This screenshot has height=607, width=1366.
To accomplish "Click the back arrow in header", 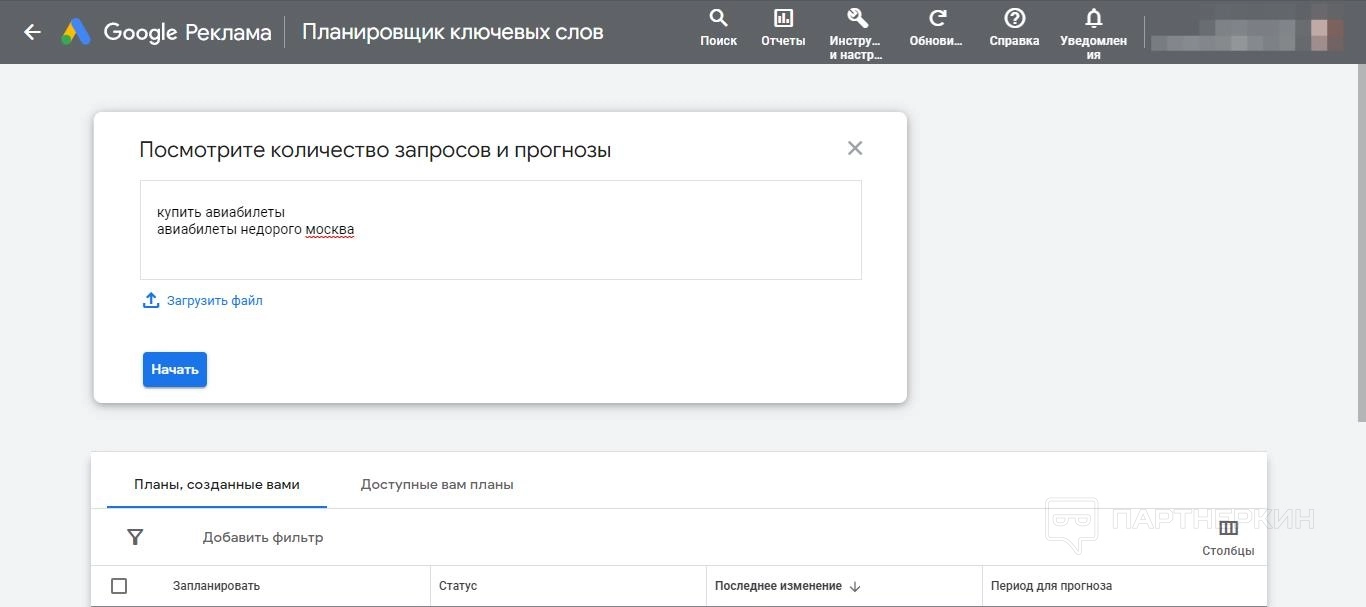I will (x=32, y=32).
